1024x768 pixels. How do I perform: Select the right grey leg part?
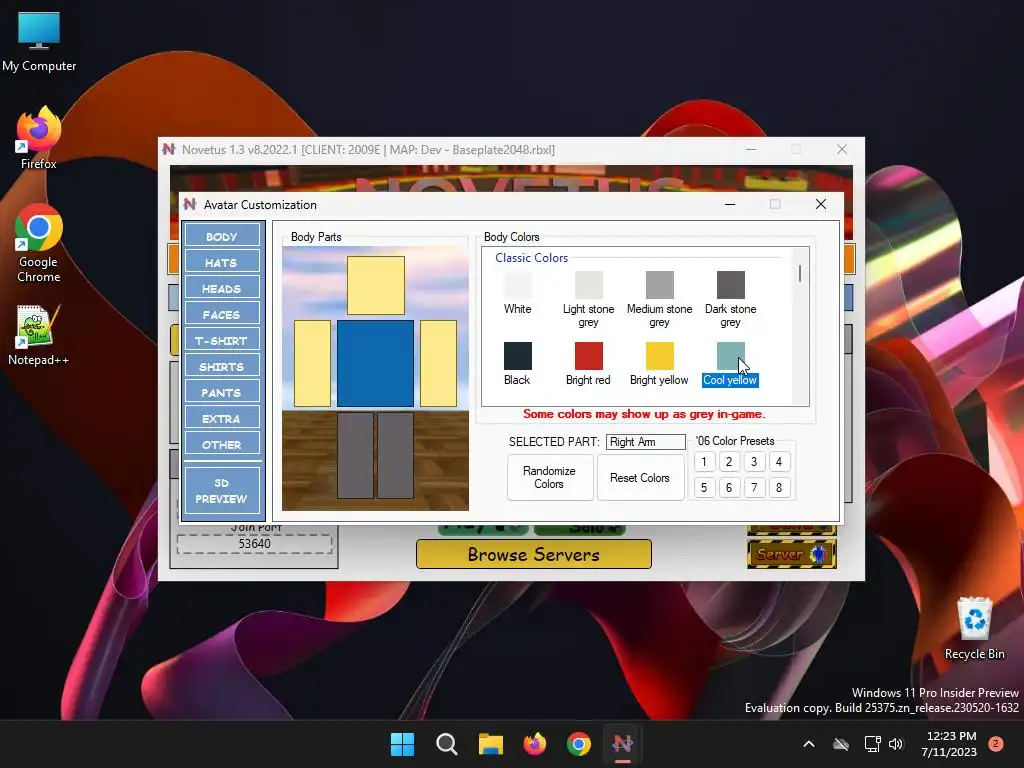click(395, 455)
